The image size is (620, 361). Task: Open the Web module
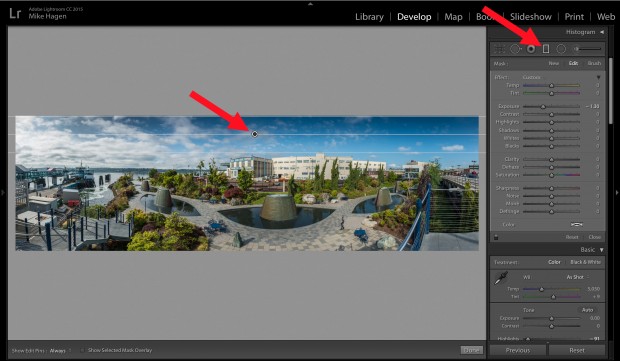pyautogui.click(x=606, y=17)
